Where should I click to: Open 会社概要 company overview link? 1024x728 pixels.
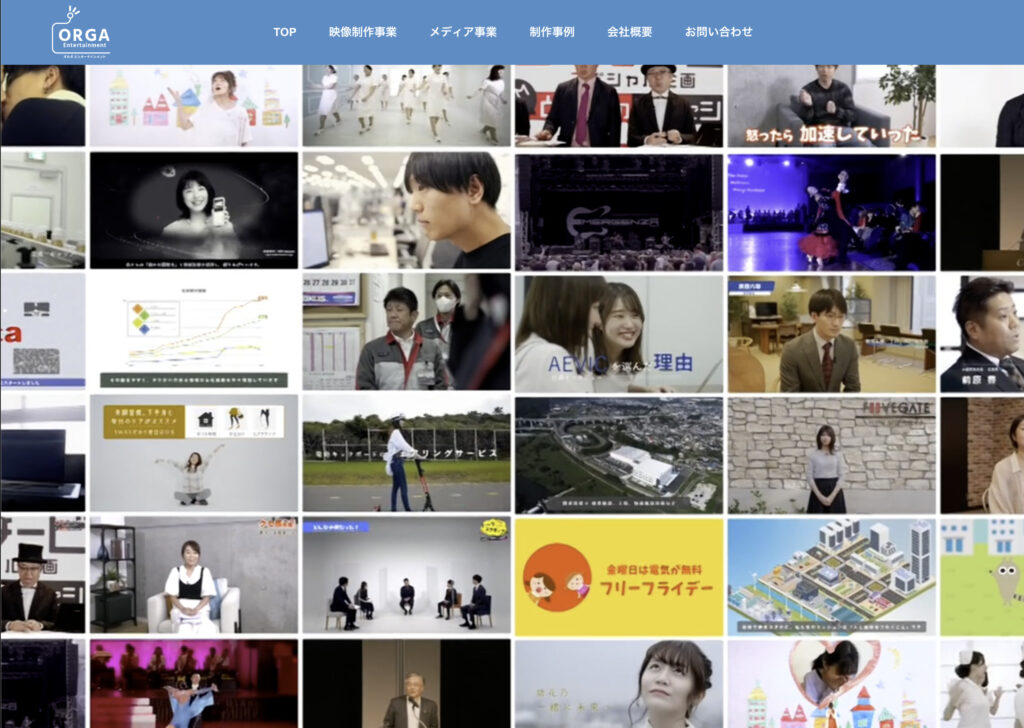click(630, 32)
